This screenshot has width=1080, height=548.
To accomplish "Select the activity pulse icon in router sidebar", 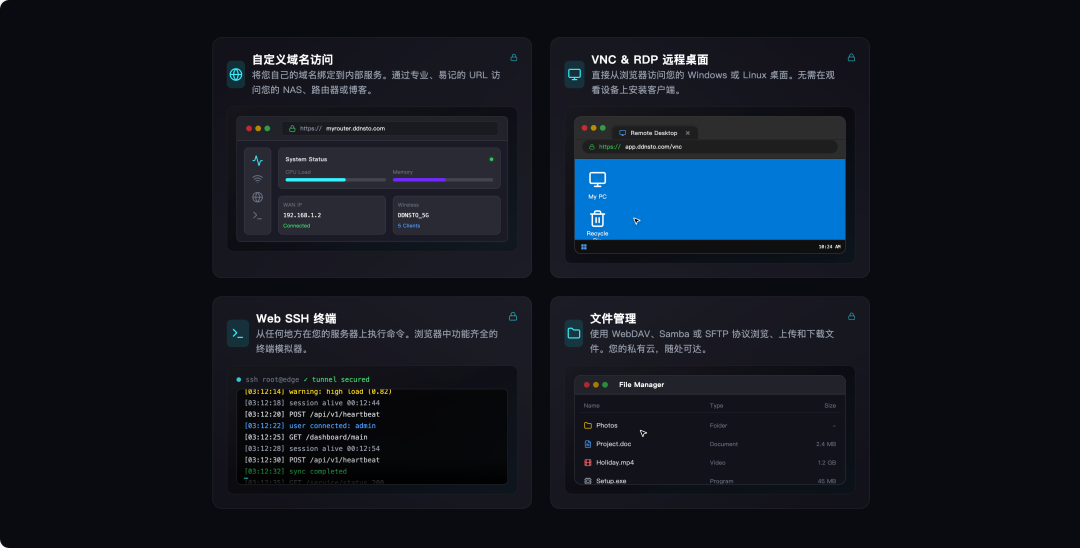I will 257,160.
